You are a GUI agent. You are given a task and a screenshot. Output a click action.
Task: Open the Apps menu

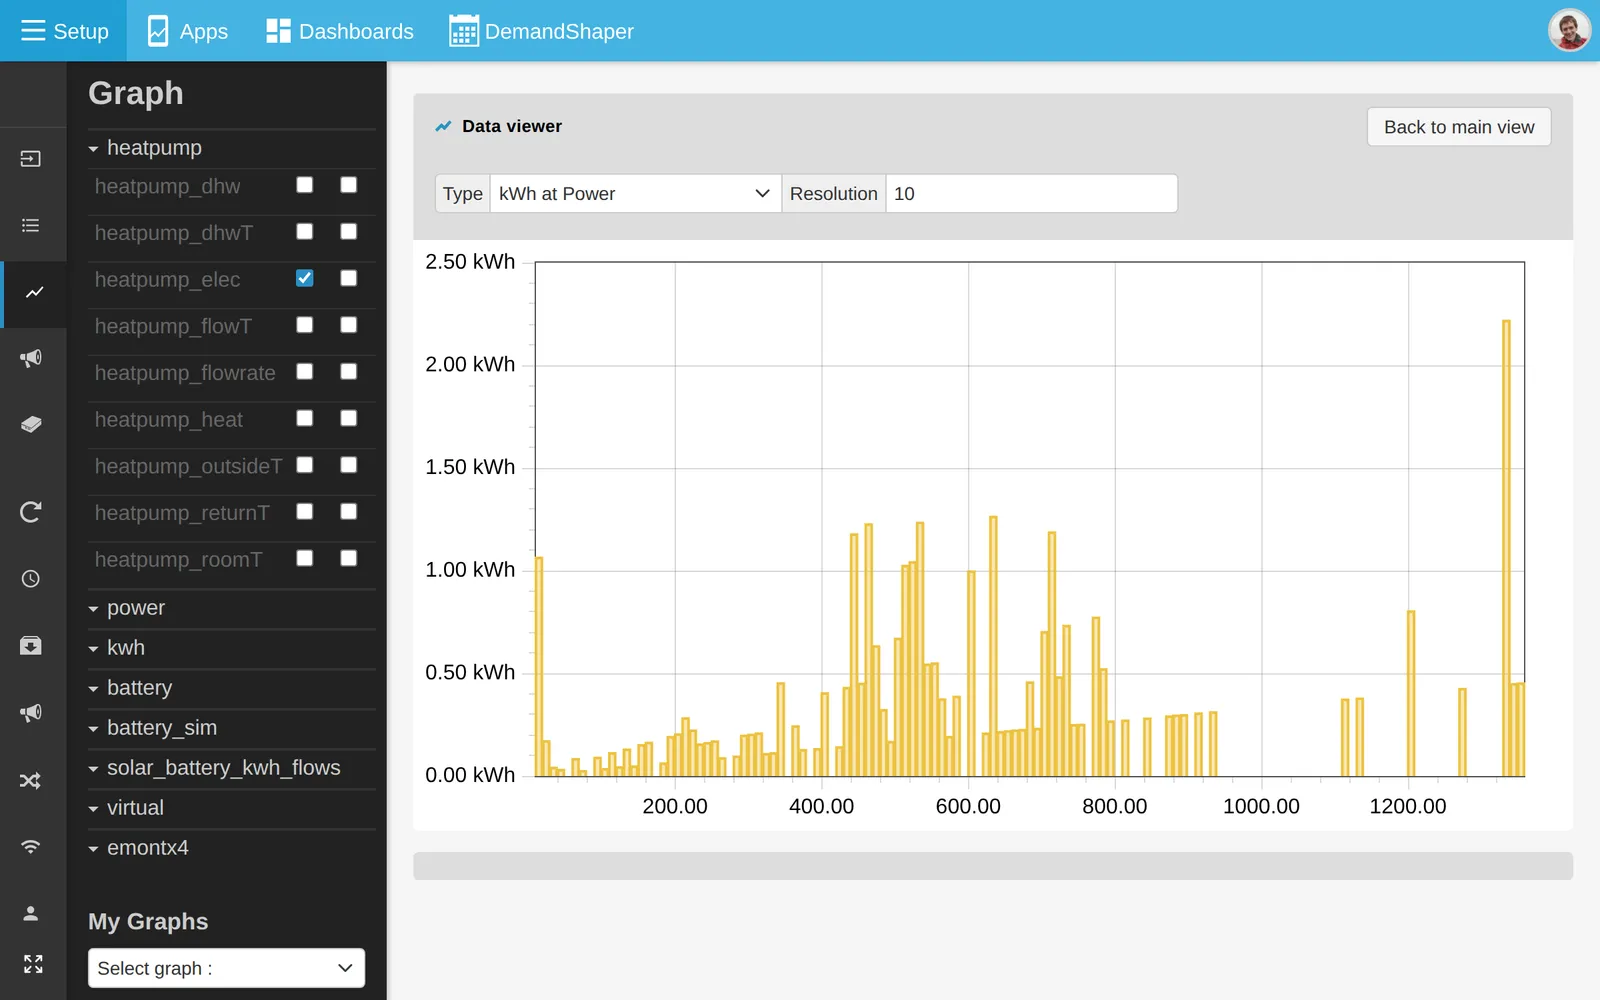coord(188,31)
